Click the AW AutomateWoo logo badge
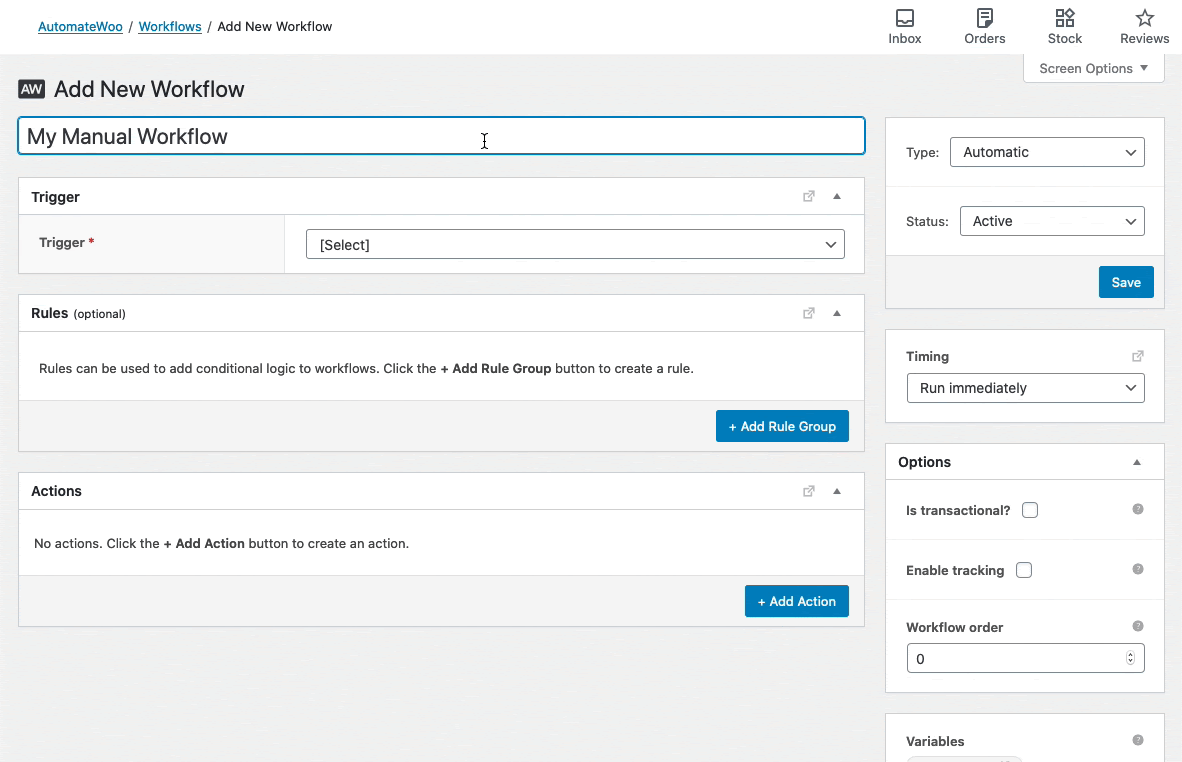The width and height of the screenshot is (1182, 762). pos(32,90)
